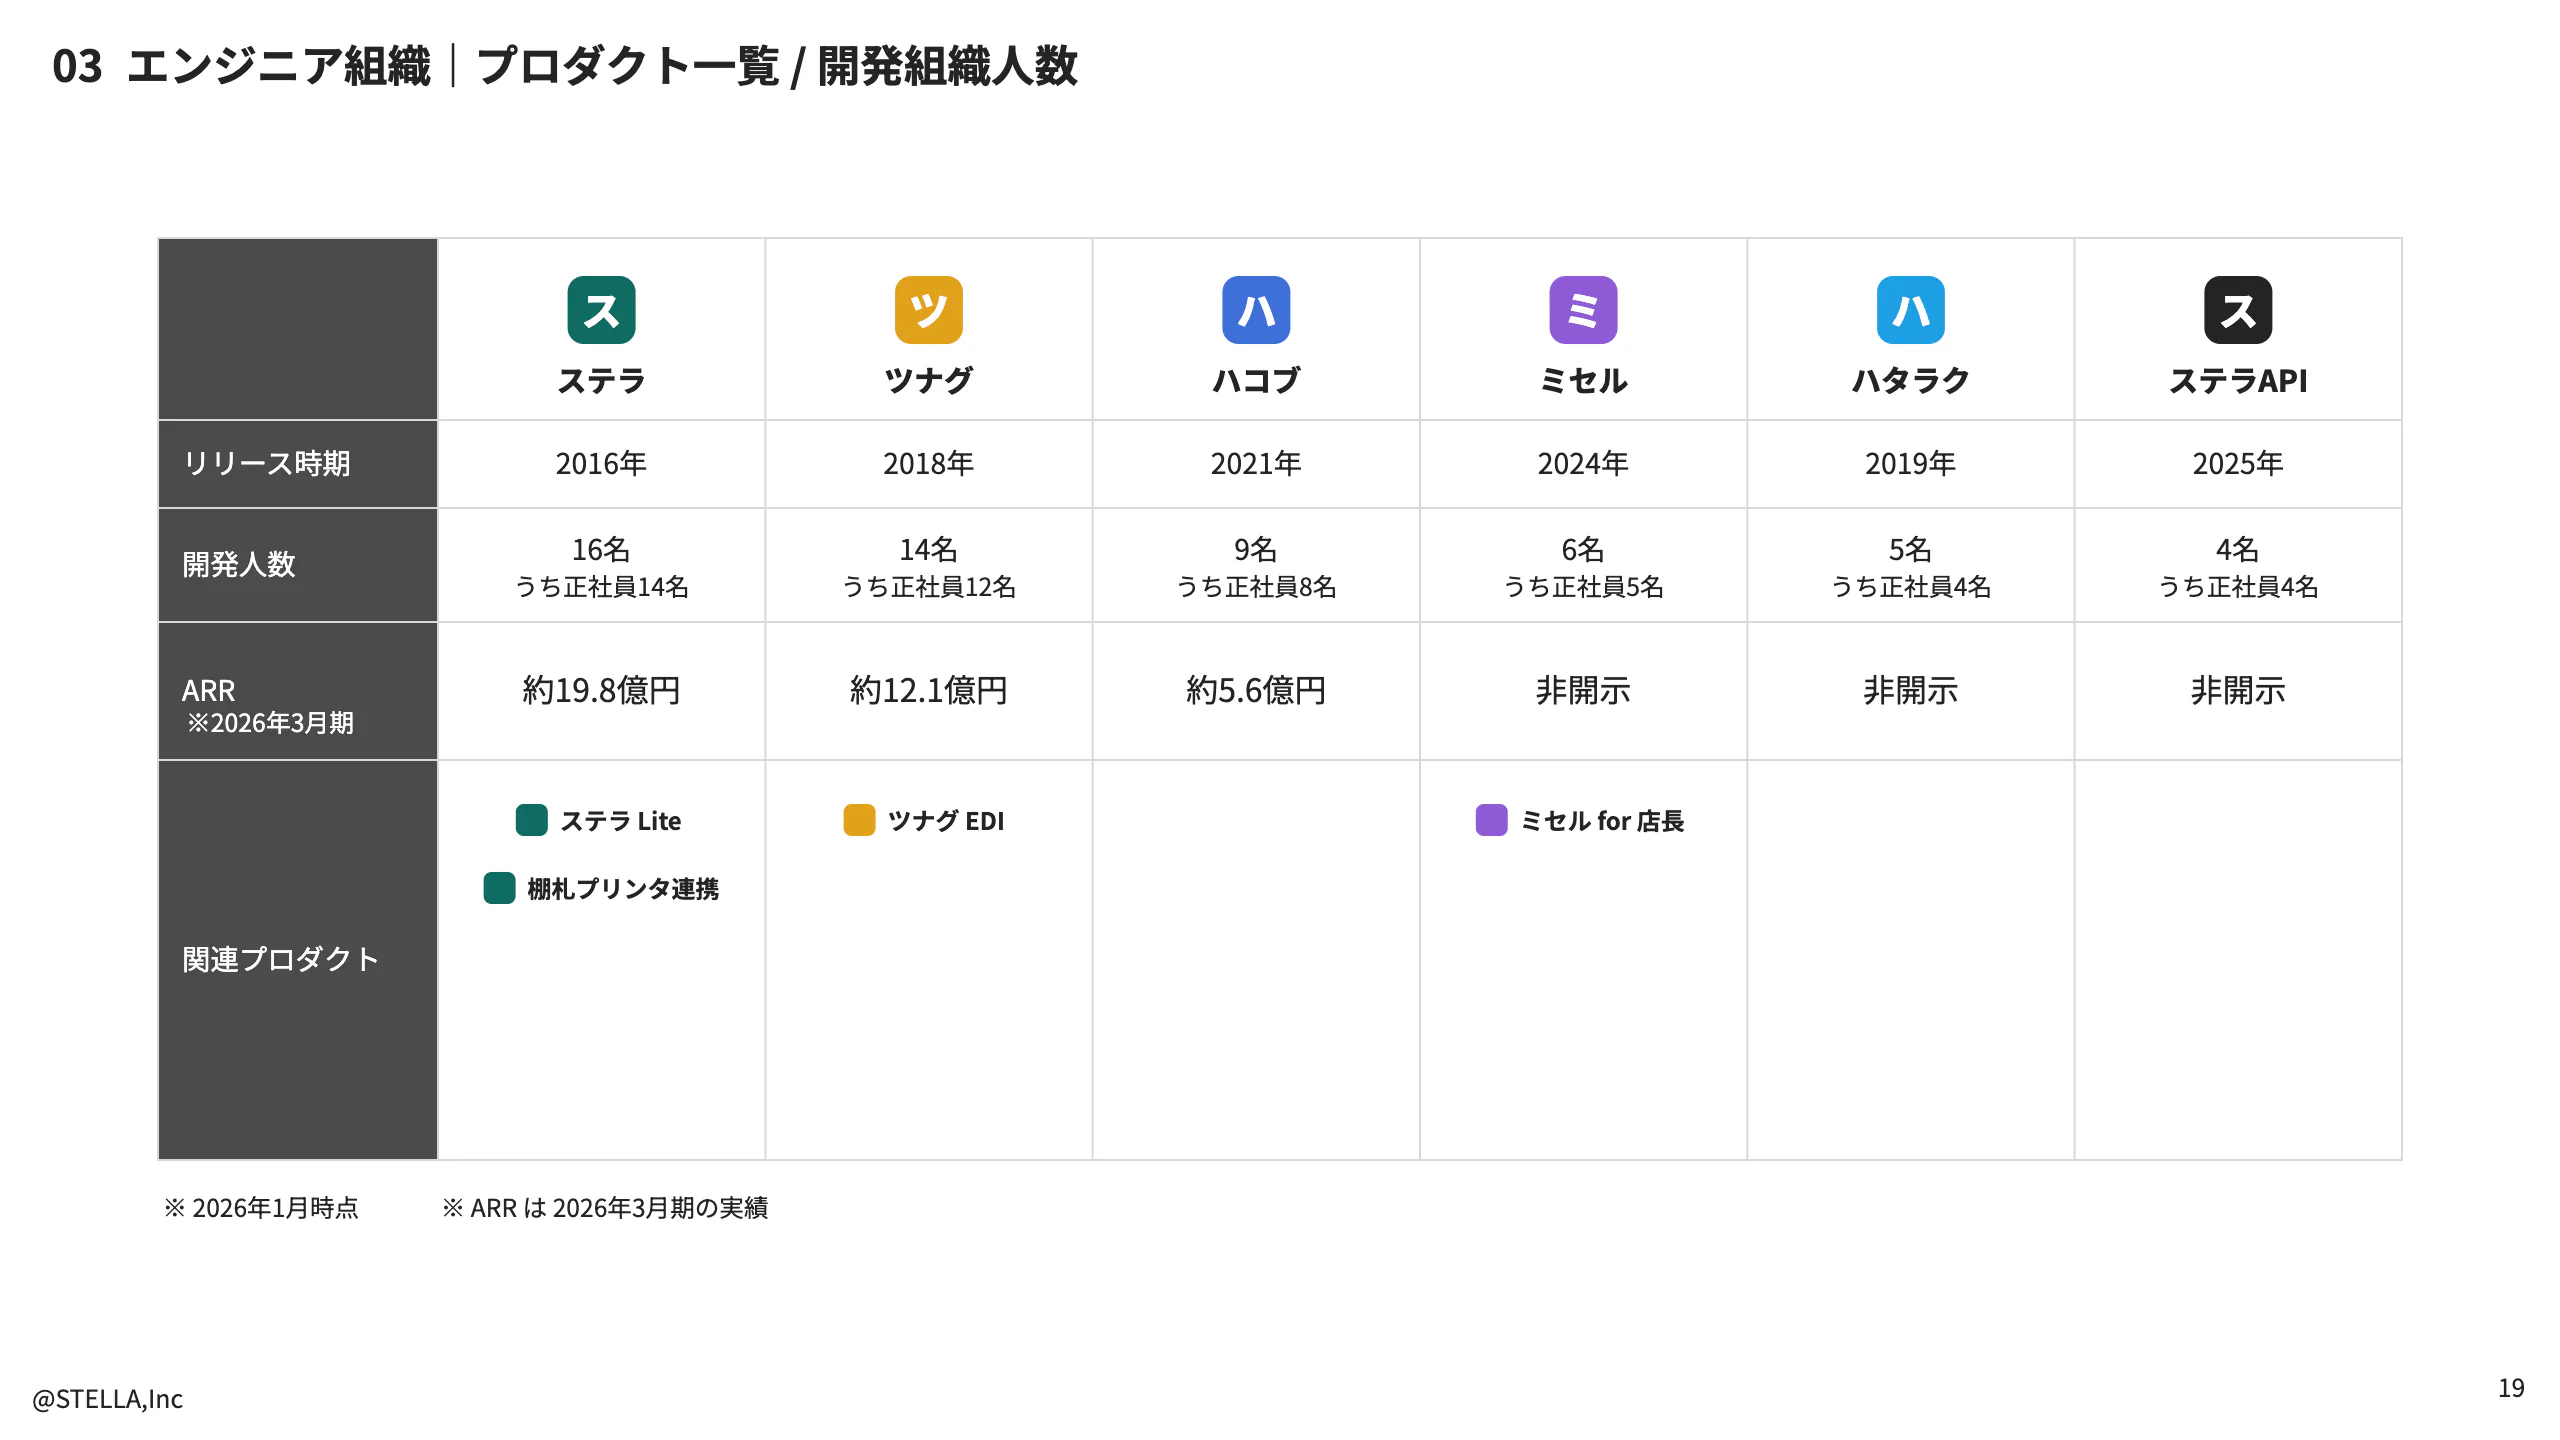2560x1440 pixels.
Task: Click the yellow square beside ツナグ EDI
Action: coord(859,820)
